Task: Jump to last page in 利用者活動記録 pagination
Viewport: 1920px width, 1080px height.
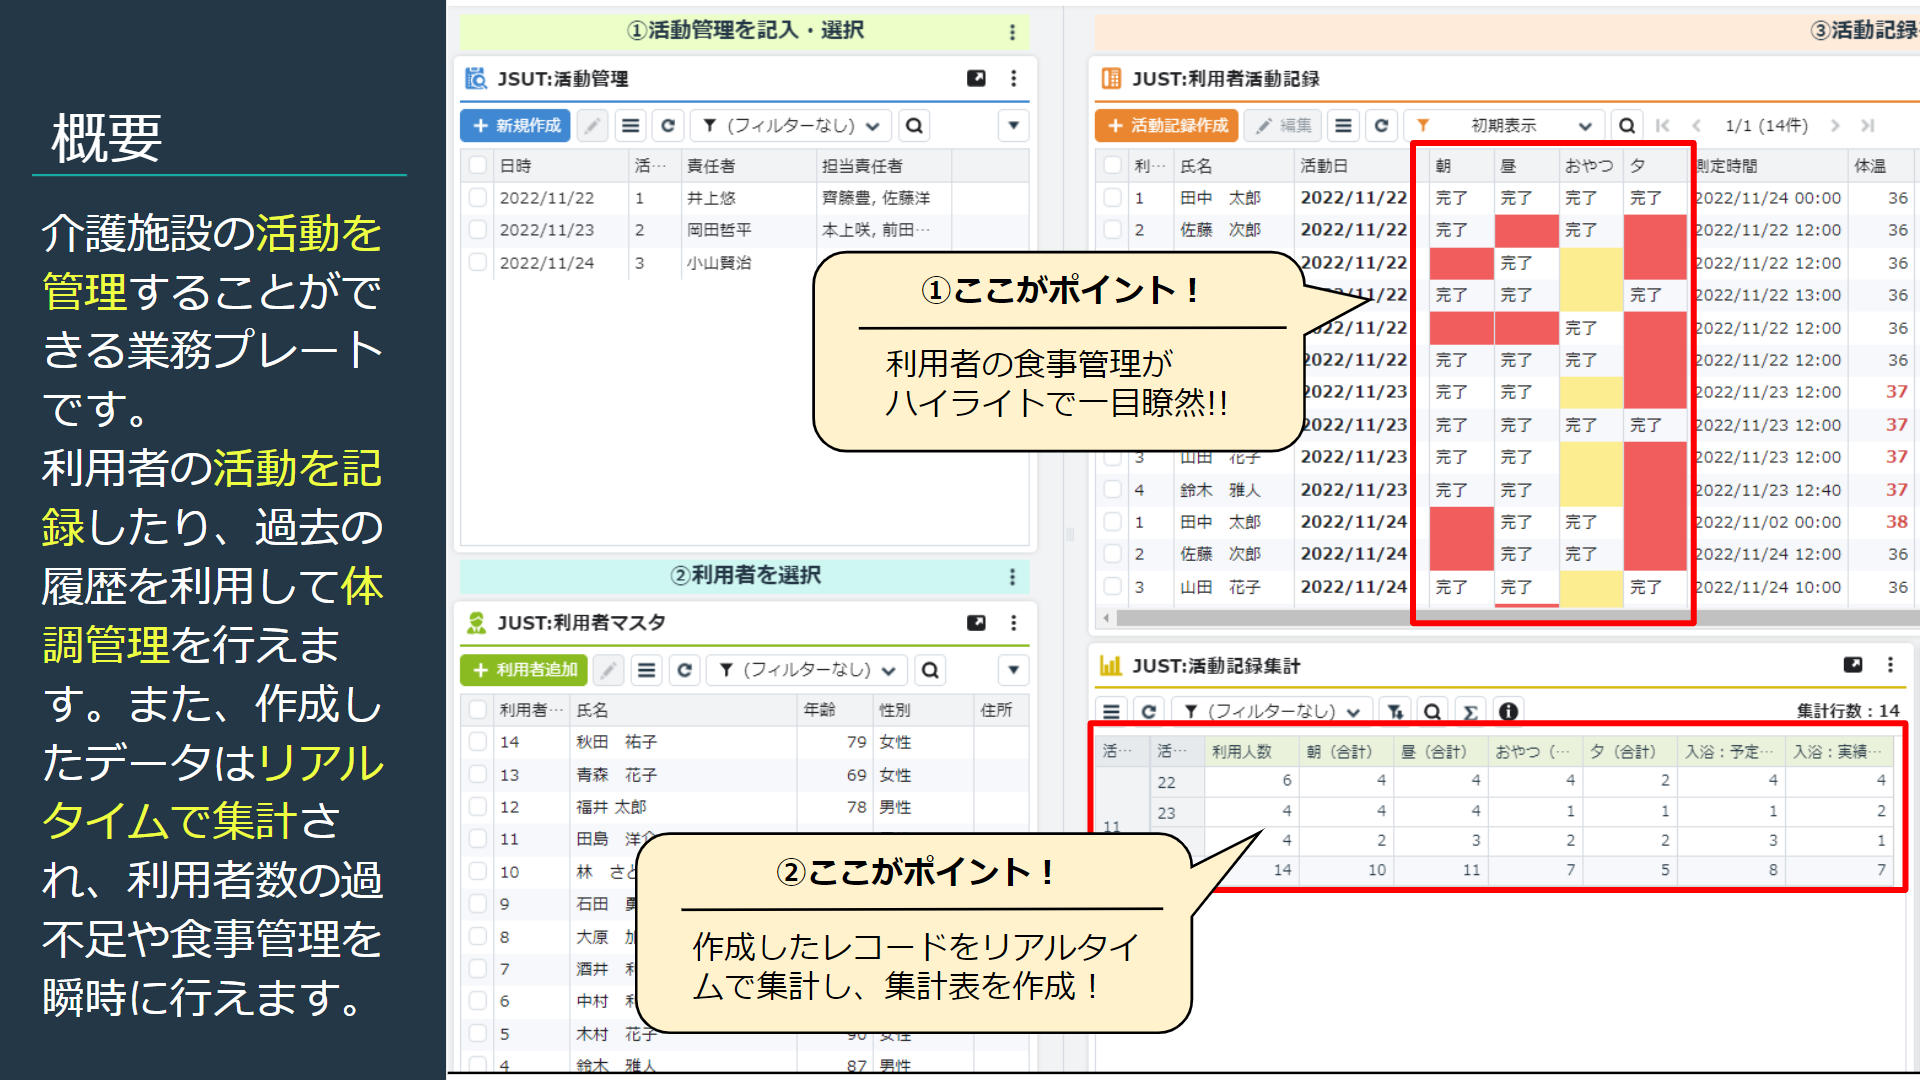Action: [x=1868, y=125]
